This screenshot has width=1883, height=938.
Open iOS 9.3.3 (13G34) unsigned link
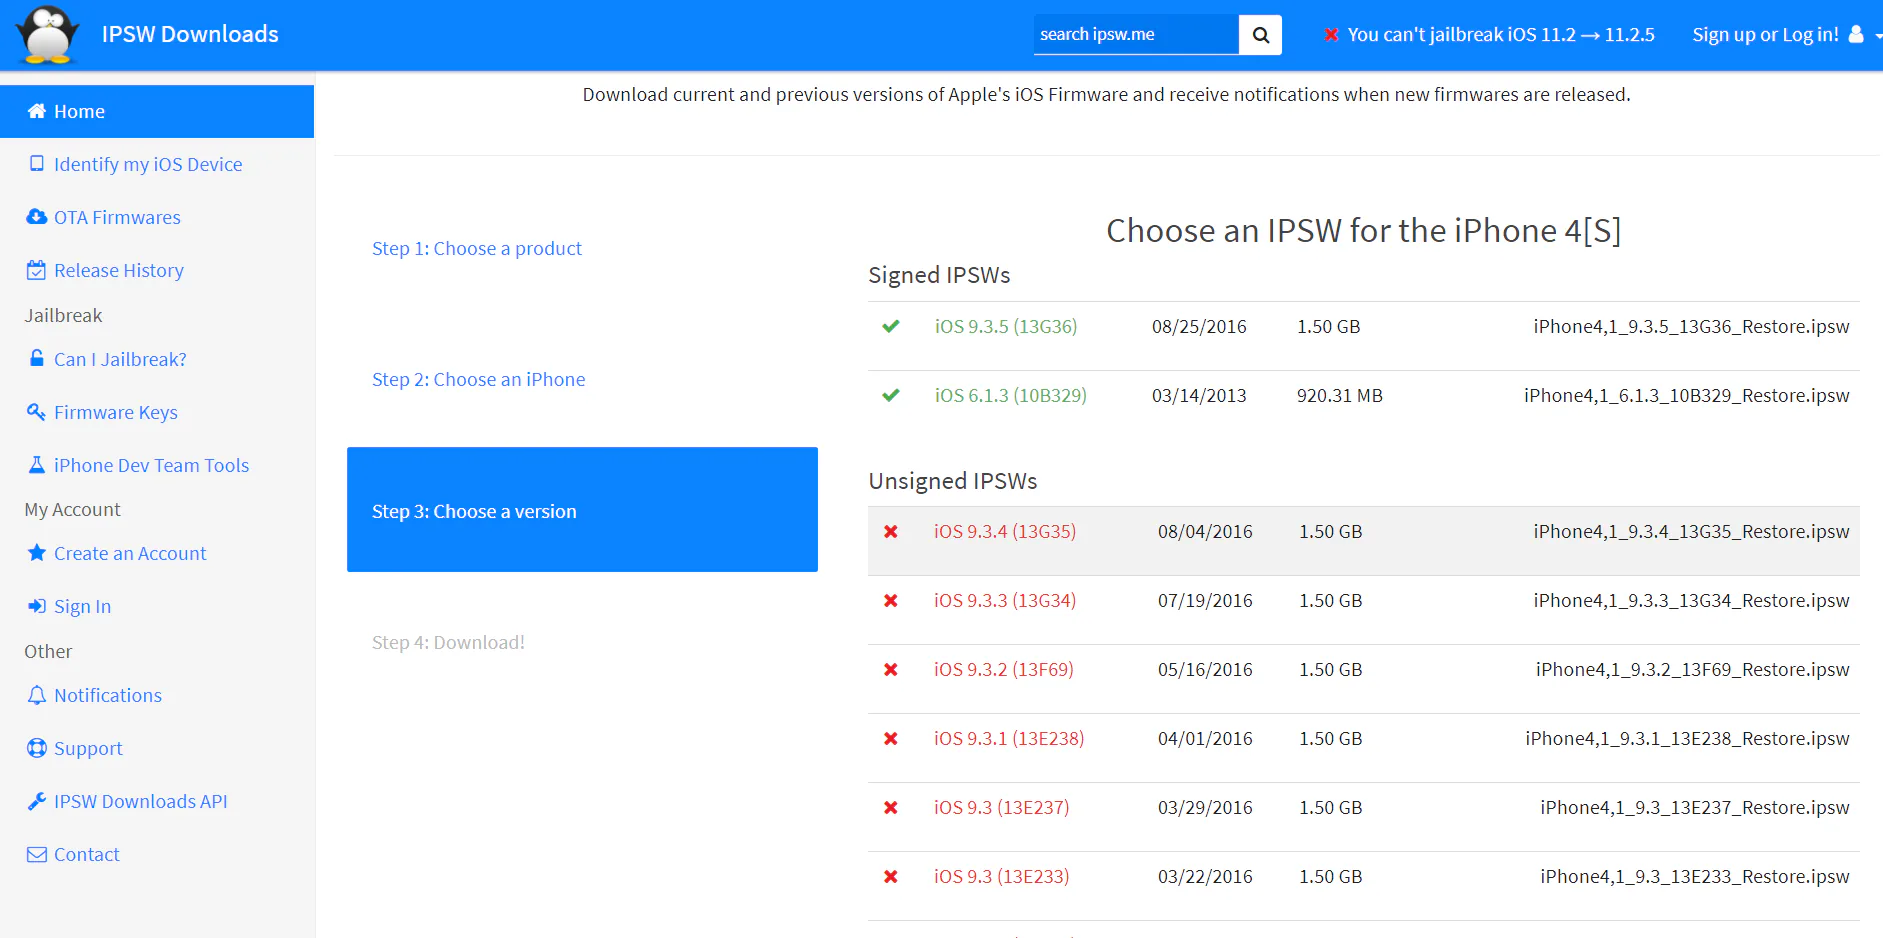point(1005,600)
